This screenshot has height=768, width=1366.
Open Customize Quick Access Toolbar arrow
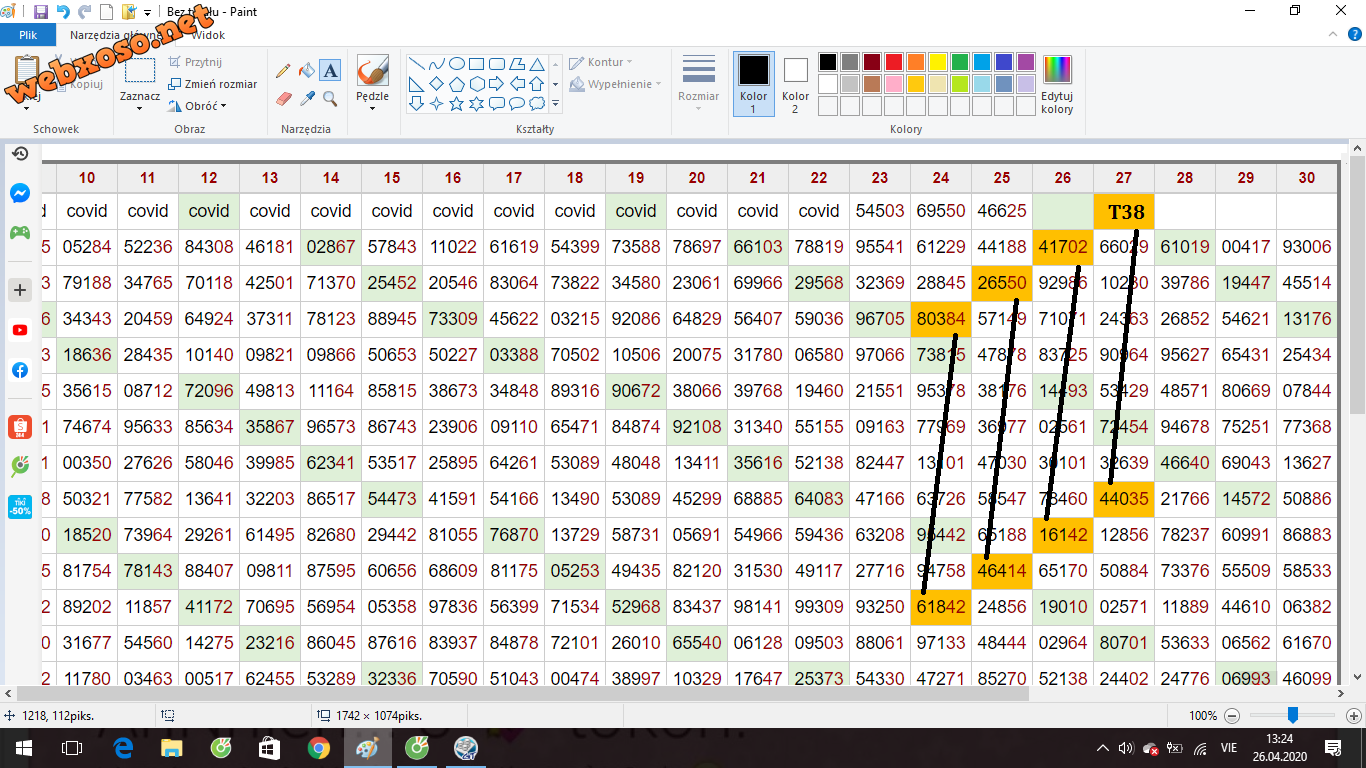tap(148, 13)
